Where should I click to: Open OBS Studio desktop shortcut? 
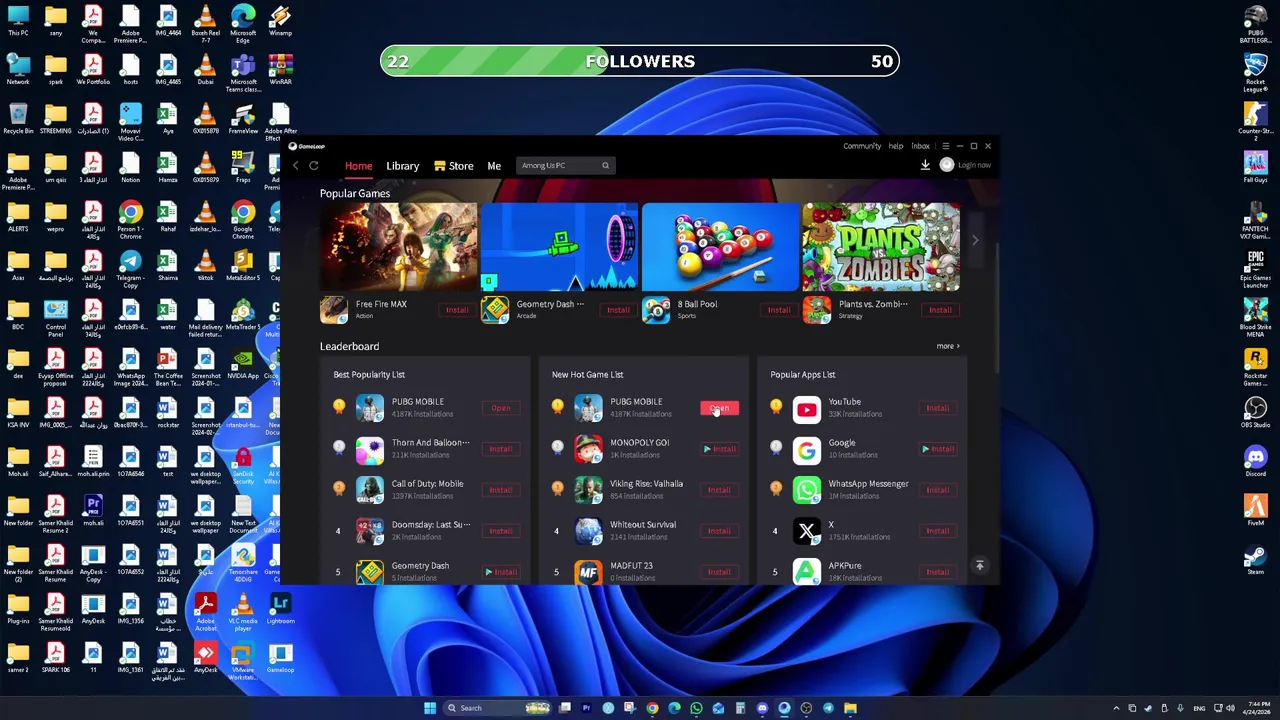coord(1255,413)
